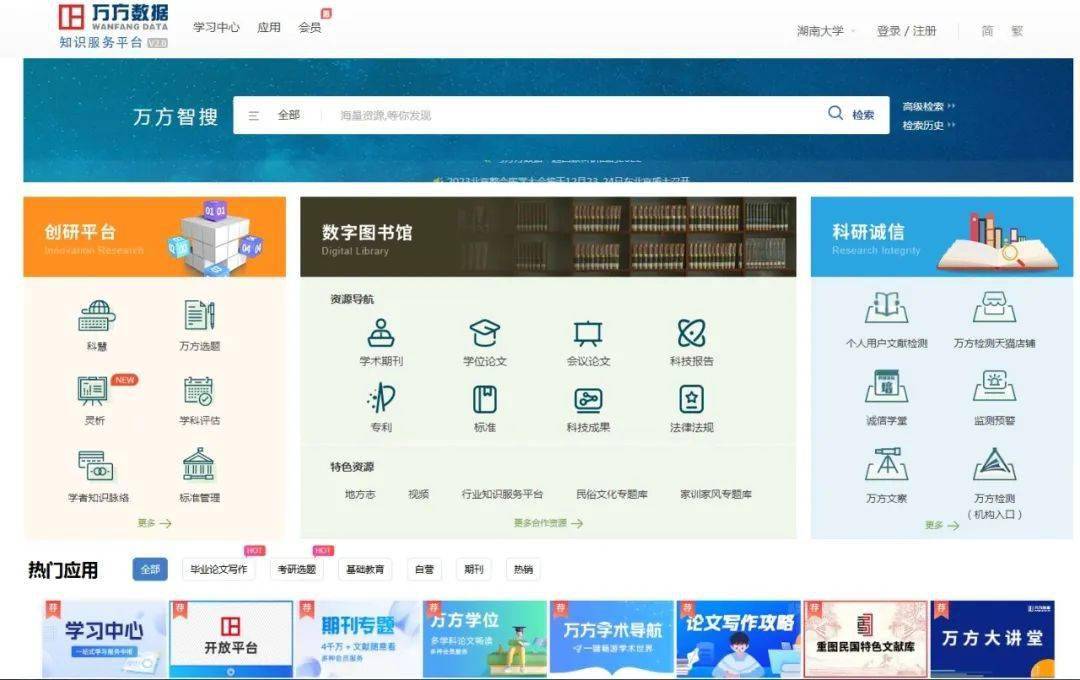Switch to traditional Chinese 繁
Image resolution: width=1080 pixels, height=680 pixels.
[1017, 31]
